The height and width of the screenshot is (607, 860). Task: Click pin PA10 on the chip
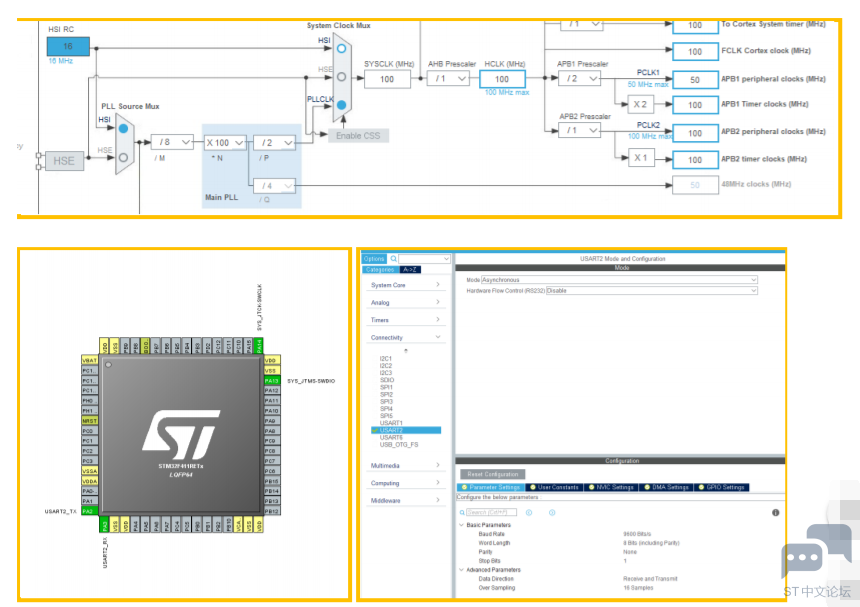coord(272,411)
